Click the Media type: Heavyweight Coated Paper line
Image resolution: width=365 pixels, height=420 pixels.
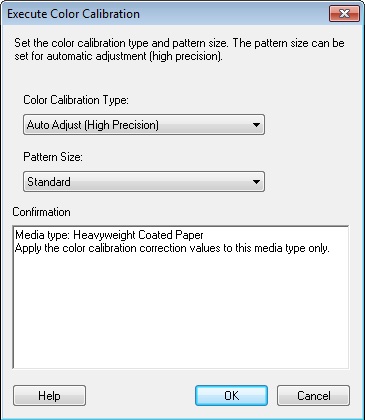pos(109,235)
